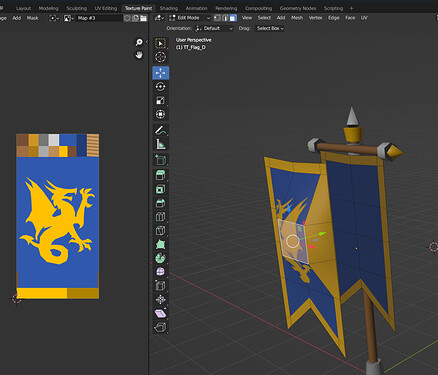
Task: Switch to the Compositing workspace tab
Action: [258, 8]
